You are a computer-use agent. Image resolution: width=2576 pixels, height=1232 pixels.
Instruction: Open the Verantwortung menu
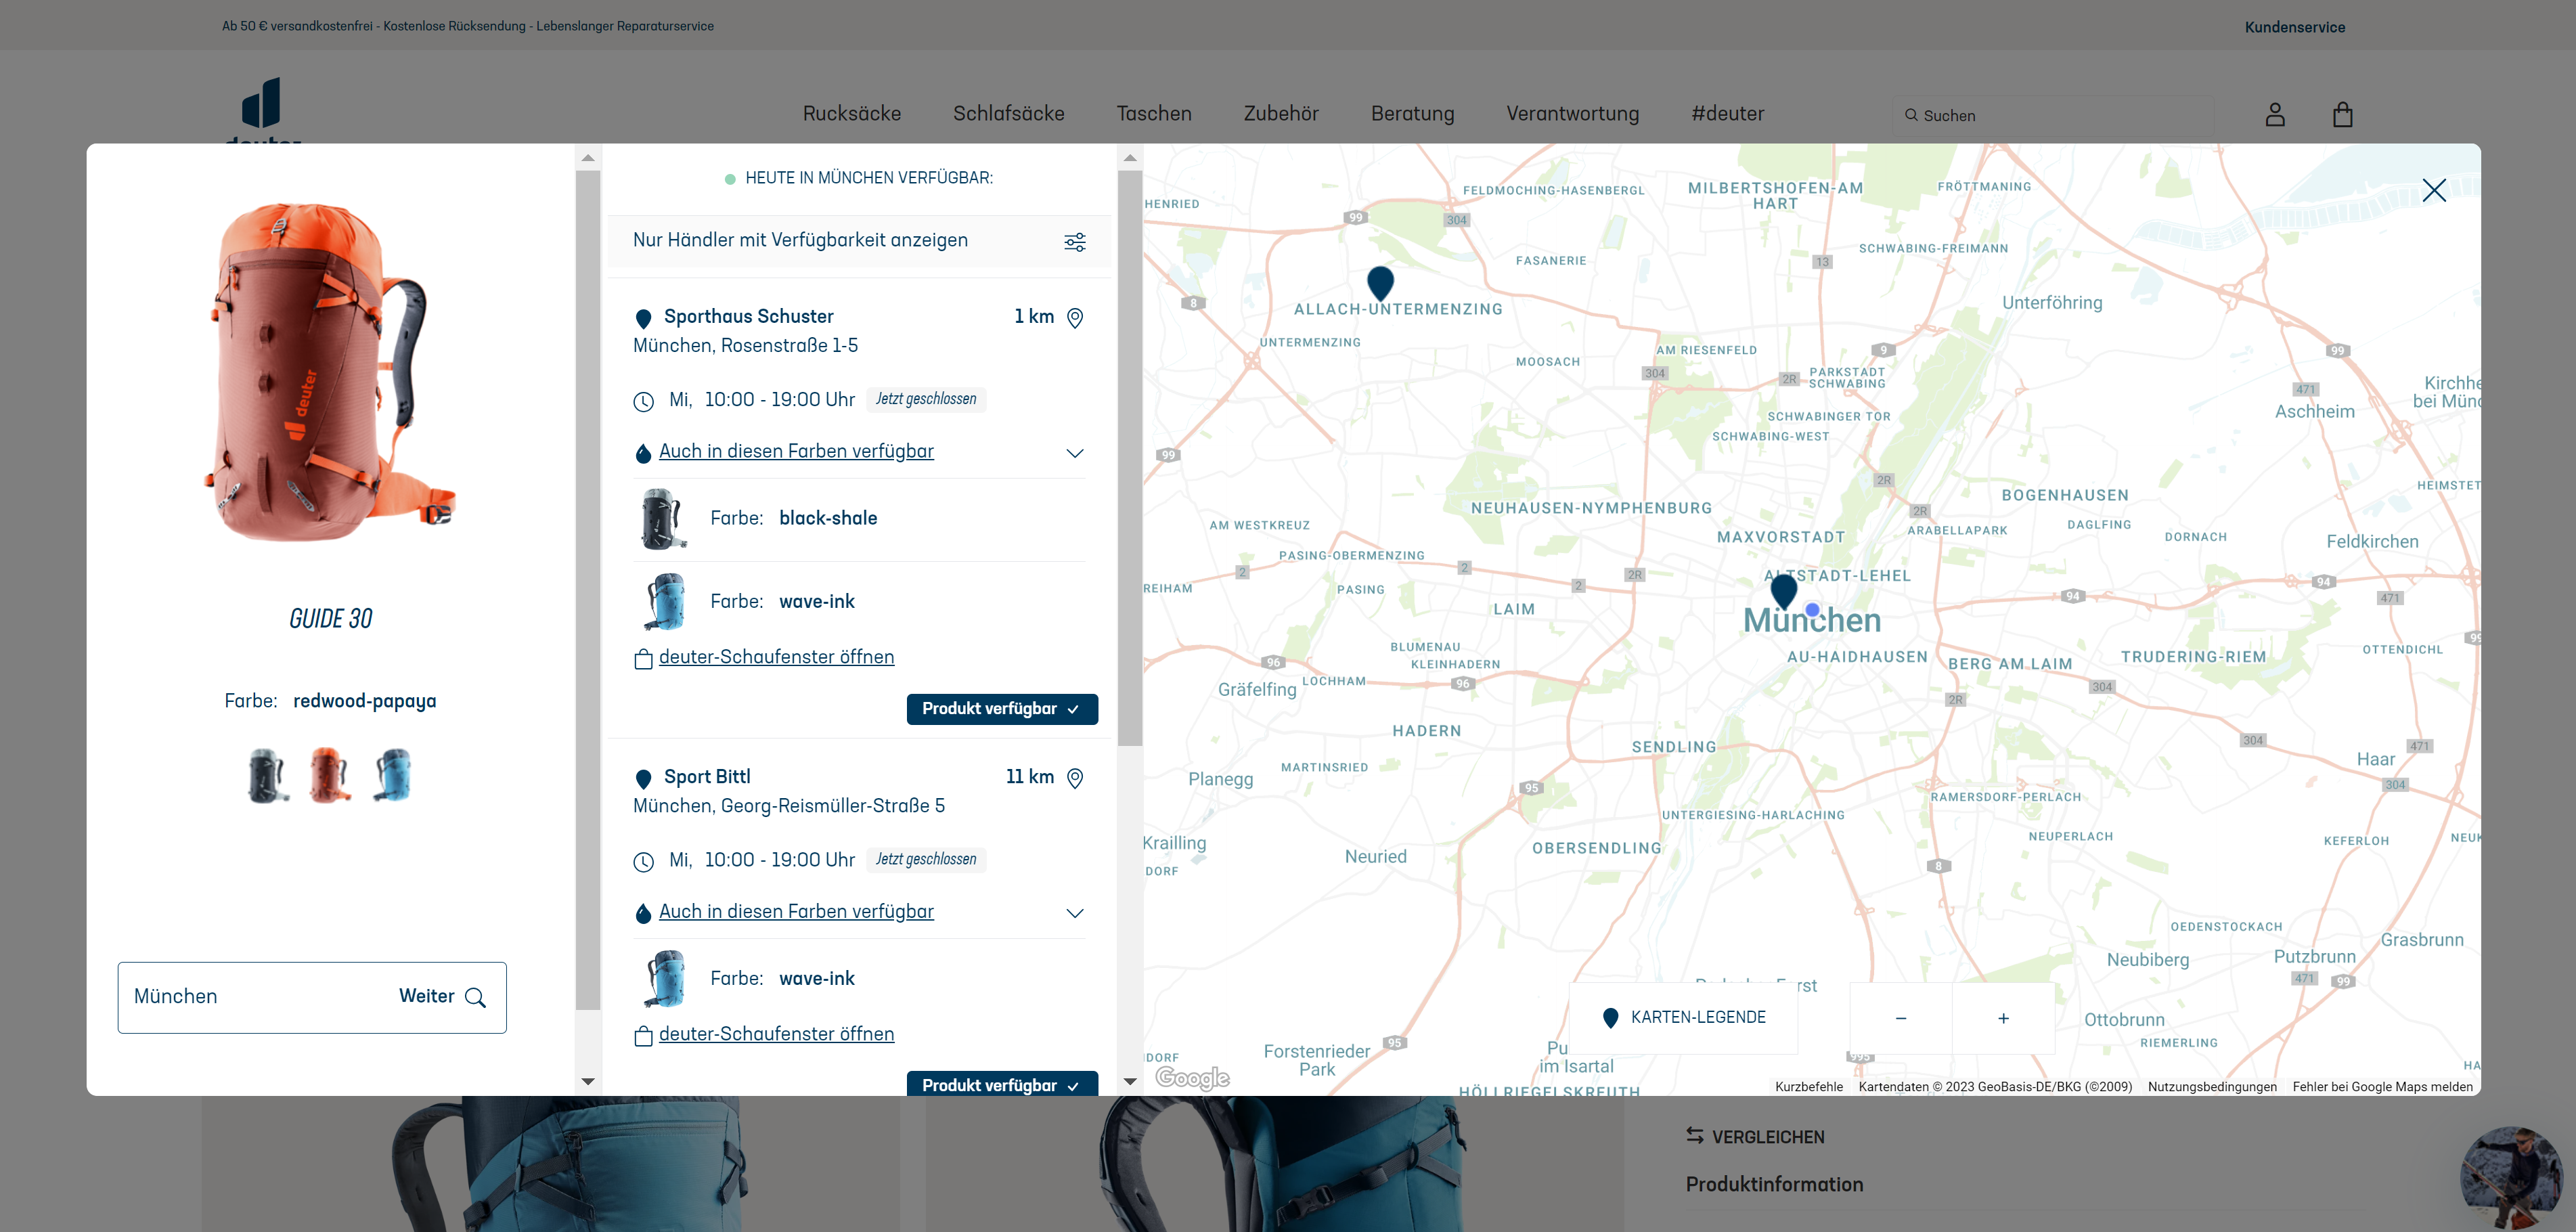point(1572,114)
